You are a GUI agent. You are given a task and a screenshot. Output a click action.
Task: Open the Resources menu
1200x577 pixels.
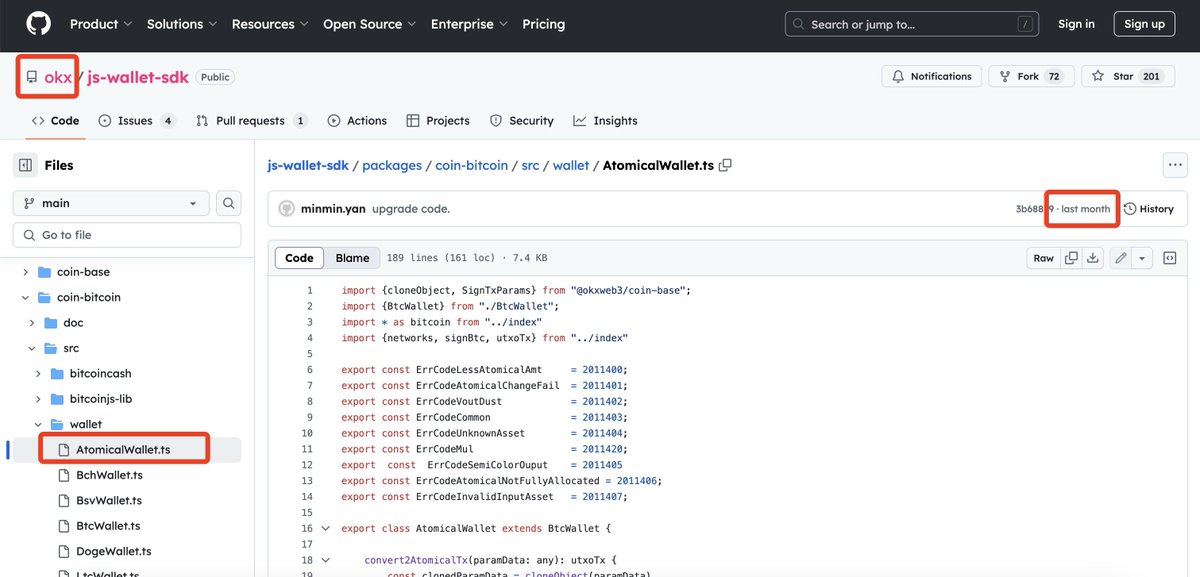click(x=270, y=24)
